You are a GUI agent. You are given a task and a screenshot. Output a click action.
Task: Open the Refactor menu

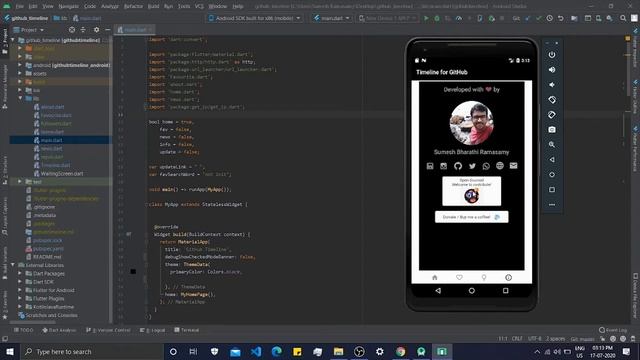133,6
